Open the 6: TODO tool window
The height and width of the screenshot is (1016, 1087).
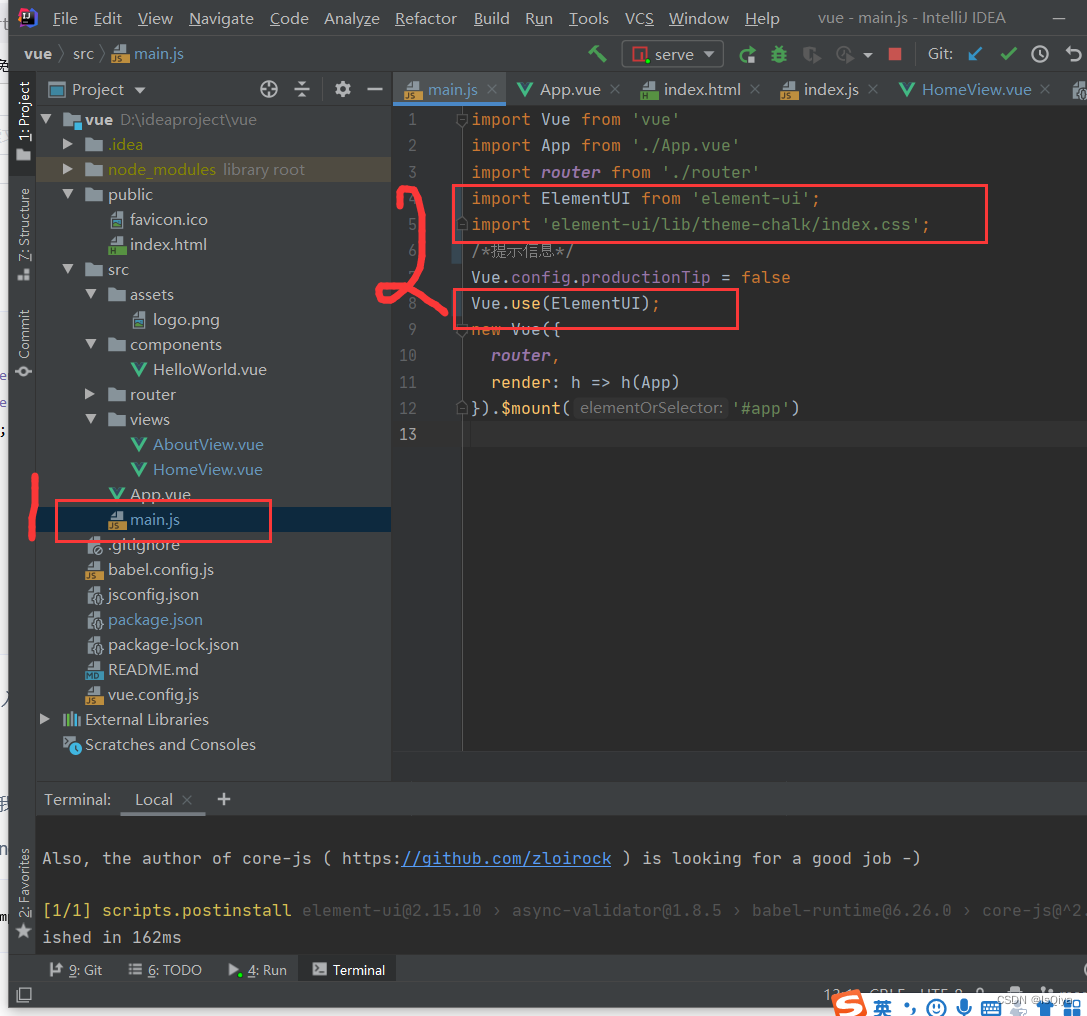pyautogui.click(x=165, y=970)
